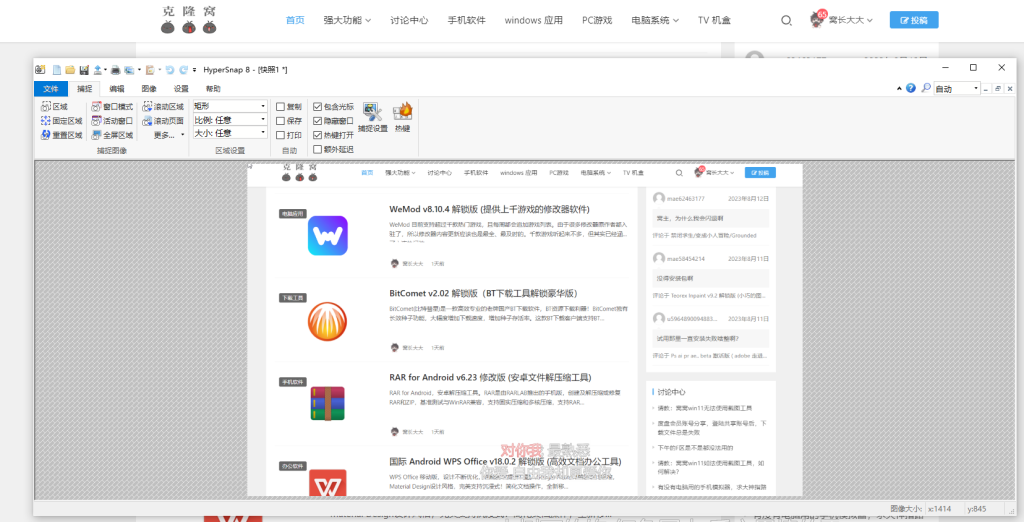This screenshot has width=1024, height=522.
Task: Switch to the 设置 ribbon tab
Action: tap(181, 89)
